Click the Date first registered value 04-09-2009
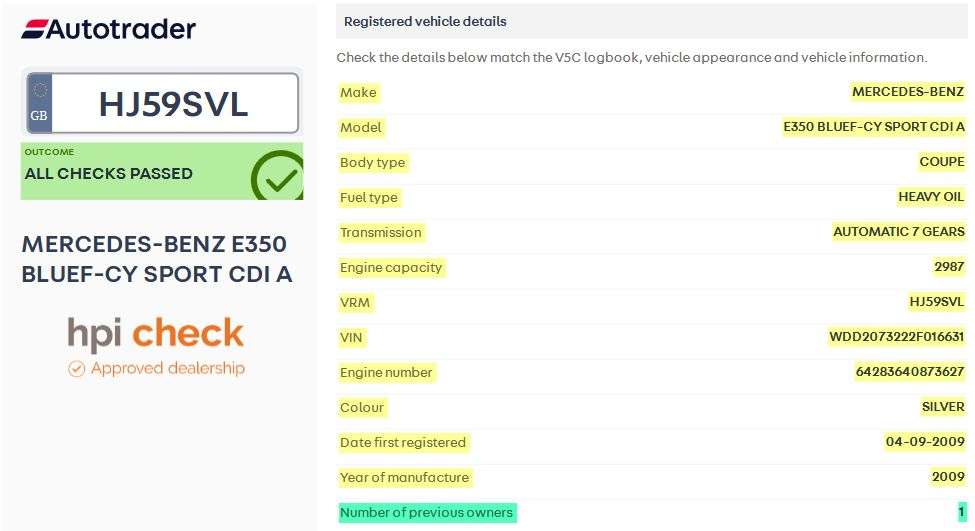The image size is (975, 531). pos(925,441)
